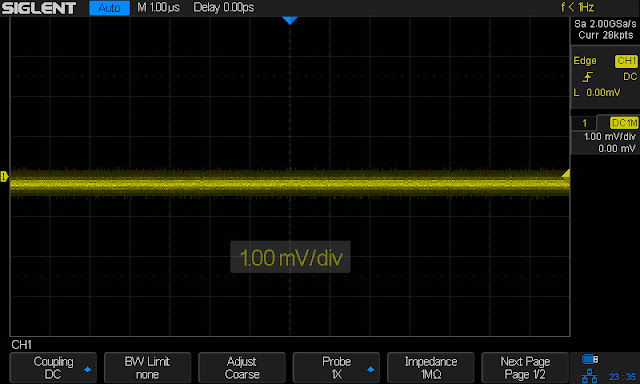Click the yellow DC1M coupling badge
The height and width of the screenshot is (384, 640).
[624, 123]
